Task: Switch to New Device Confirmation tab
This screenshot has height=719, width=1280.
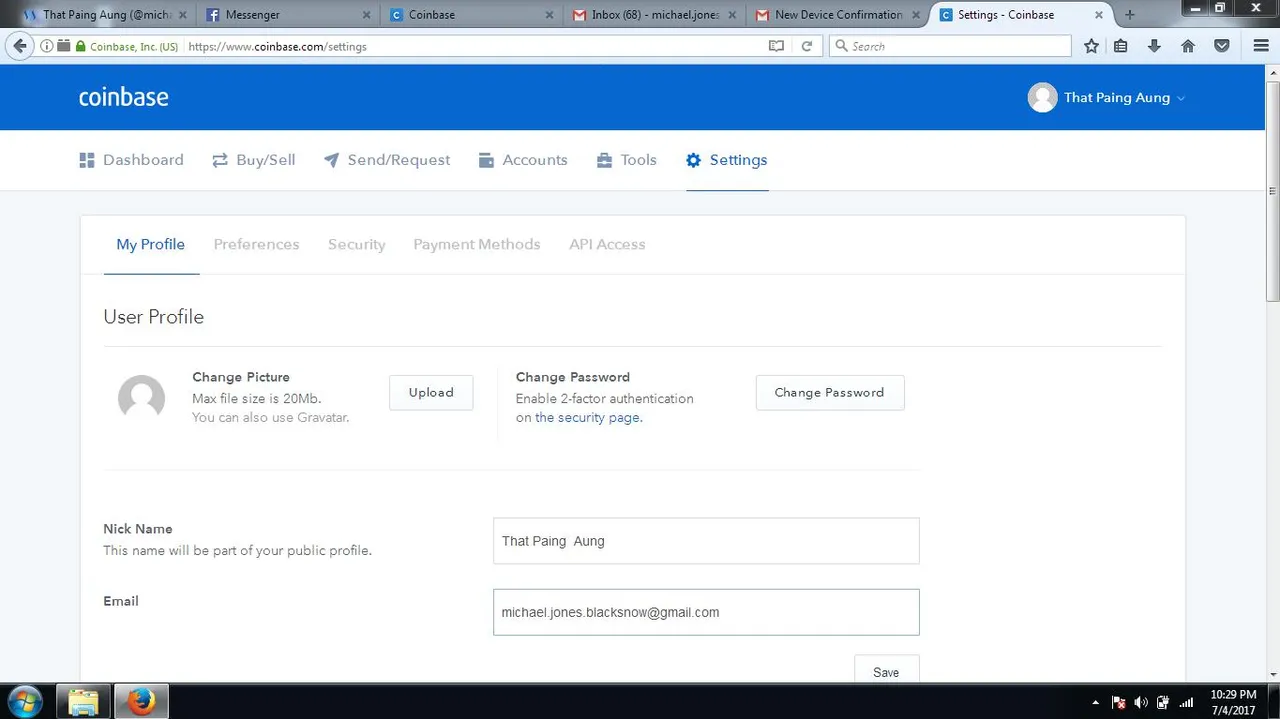Action: (x=838, y=15)
